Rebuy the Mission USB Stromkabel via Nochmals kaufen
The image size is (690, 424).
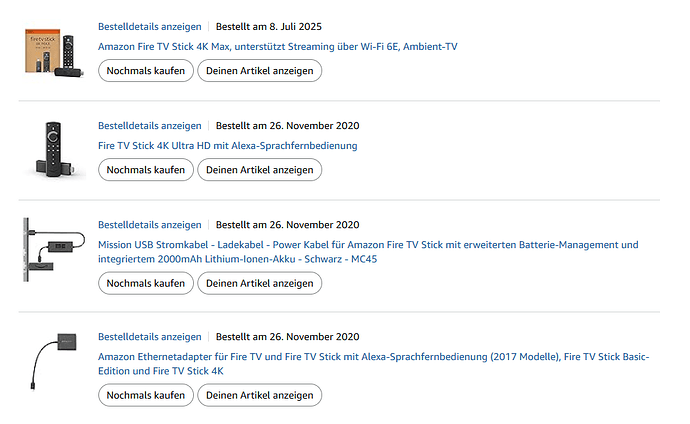pyautogui.click(x=145, y=283)
